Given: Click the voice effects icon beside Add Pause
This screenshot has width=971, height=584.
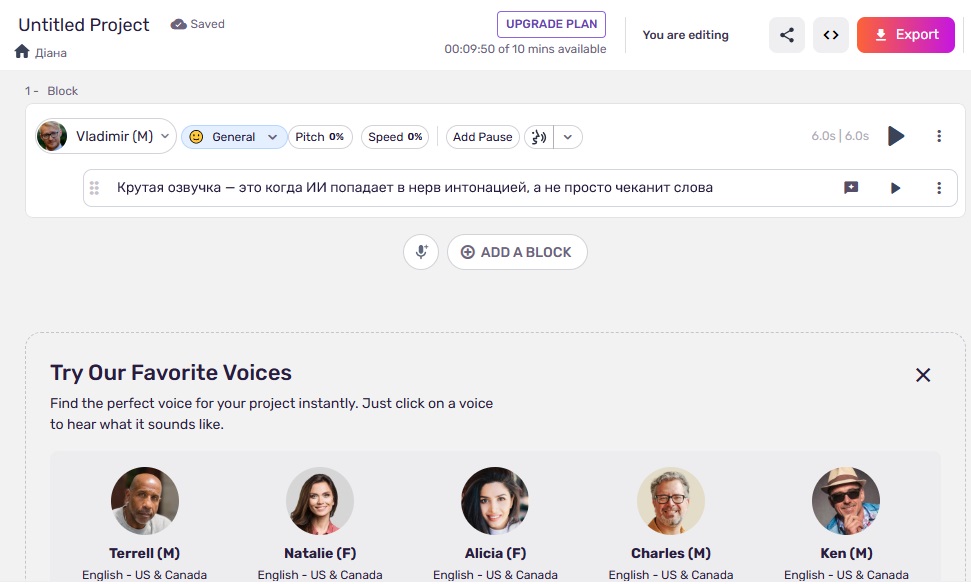Looking at the screenshot, I should pos(539,137).
